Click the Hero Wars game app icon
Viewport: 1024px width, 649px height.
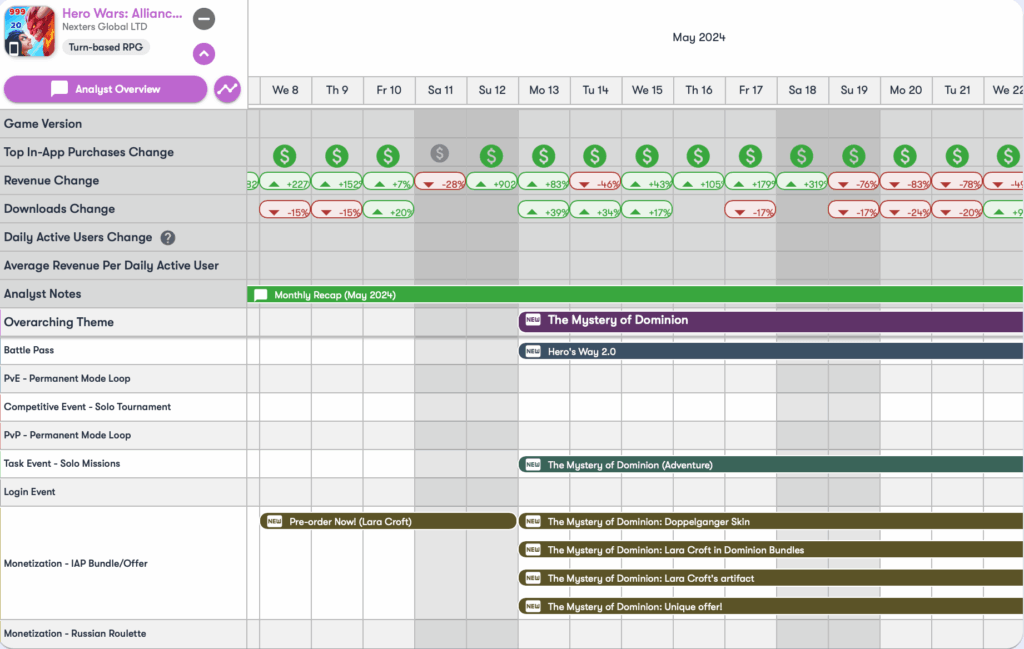[29, 30]
